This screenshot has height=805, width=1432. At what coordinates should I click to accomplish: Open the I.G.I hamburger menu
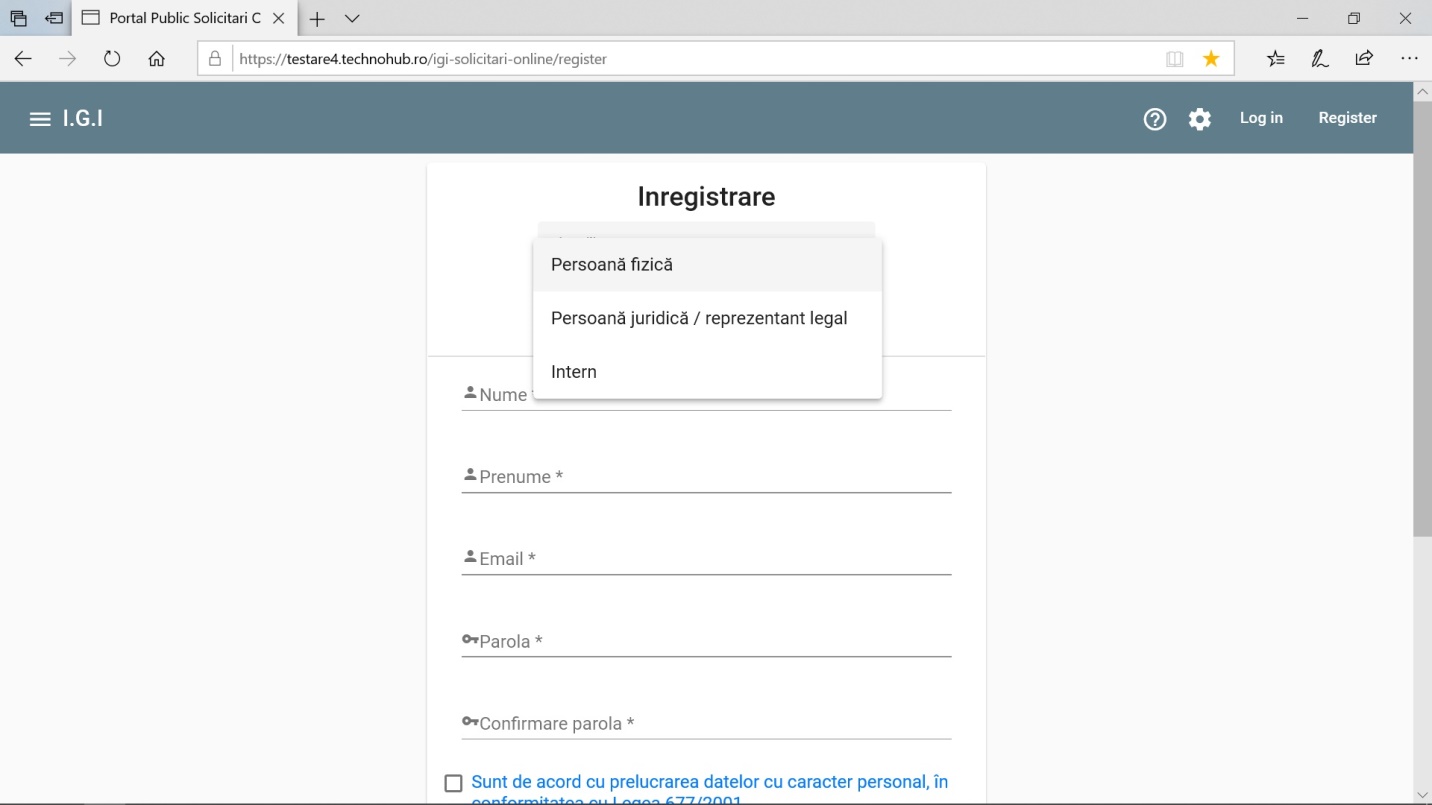point(40,119)
